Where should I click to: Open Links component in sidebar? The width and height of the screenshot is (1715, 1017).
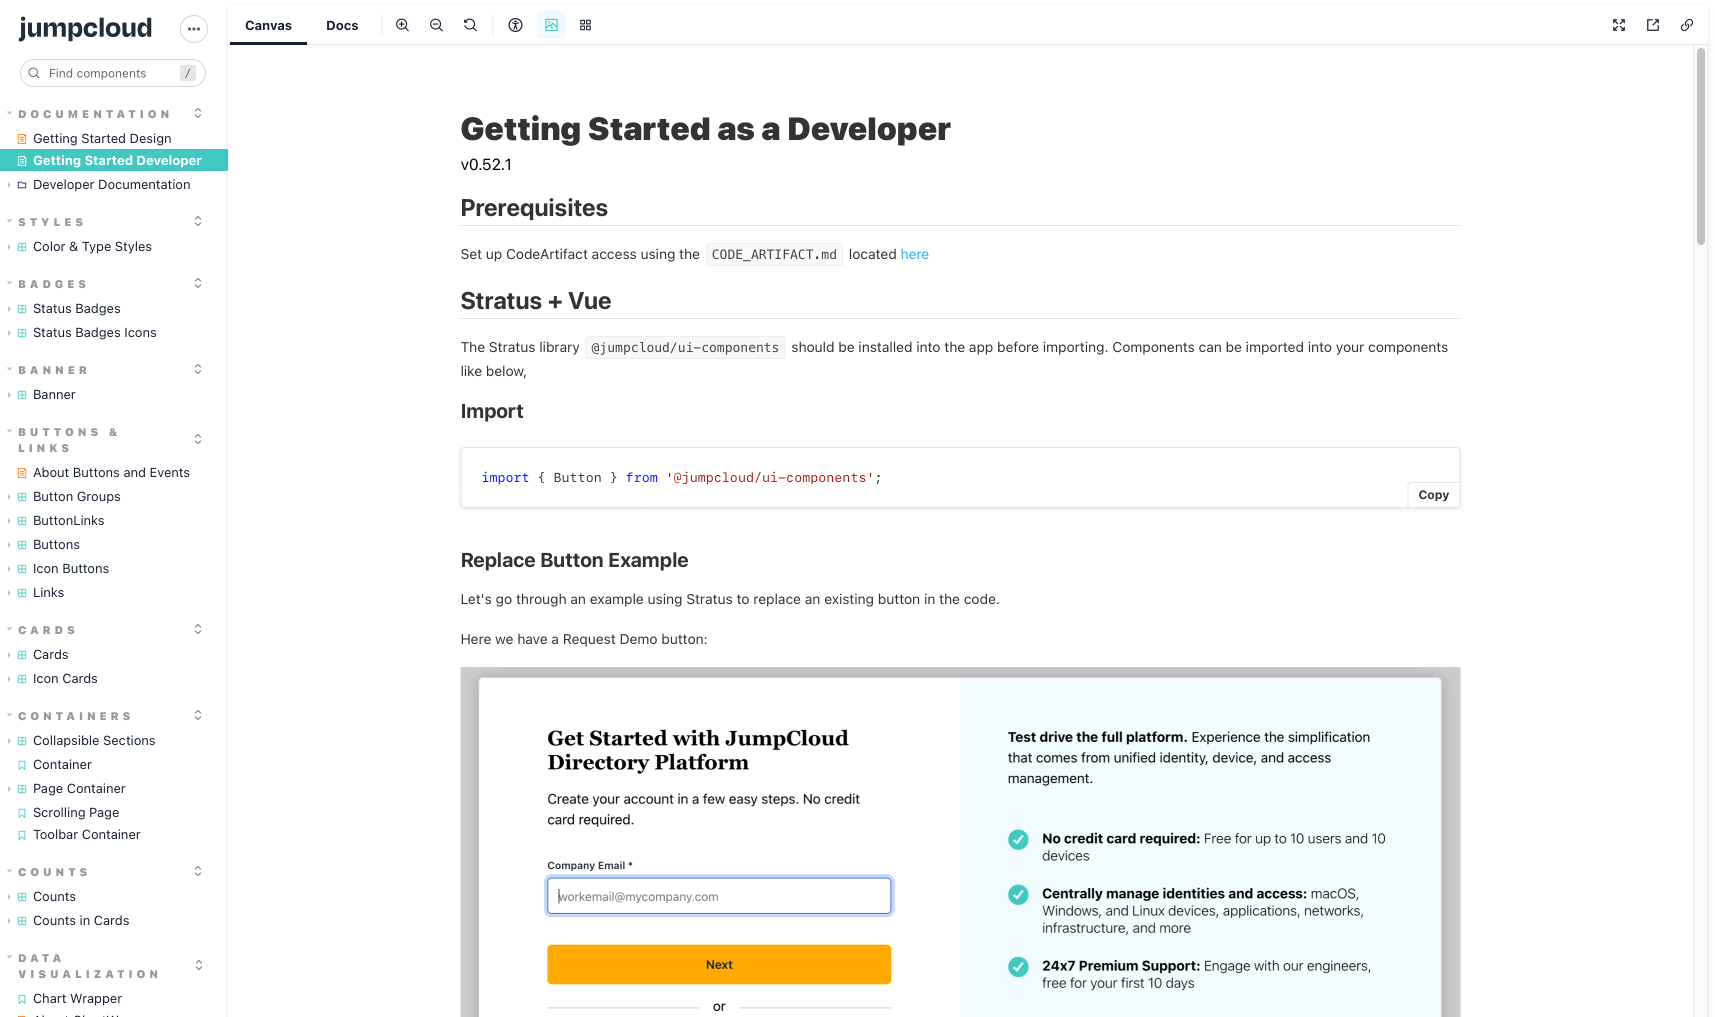[x=48, y=593]
